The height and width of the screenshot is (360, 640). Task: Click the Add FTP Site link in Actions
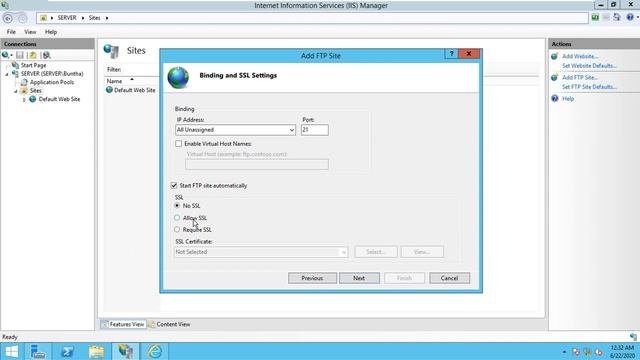[580, 78]
